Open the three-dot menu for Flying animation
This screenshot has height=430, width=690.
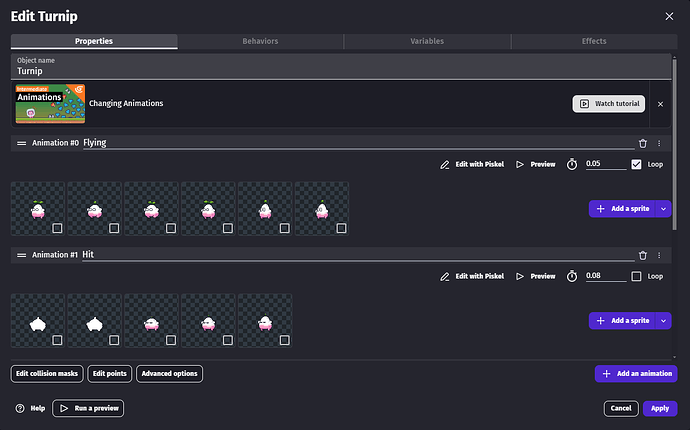click(x=659, y=143)
